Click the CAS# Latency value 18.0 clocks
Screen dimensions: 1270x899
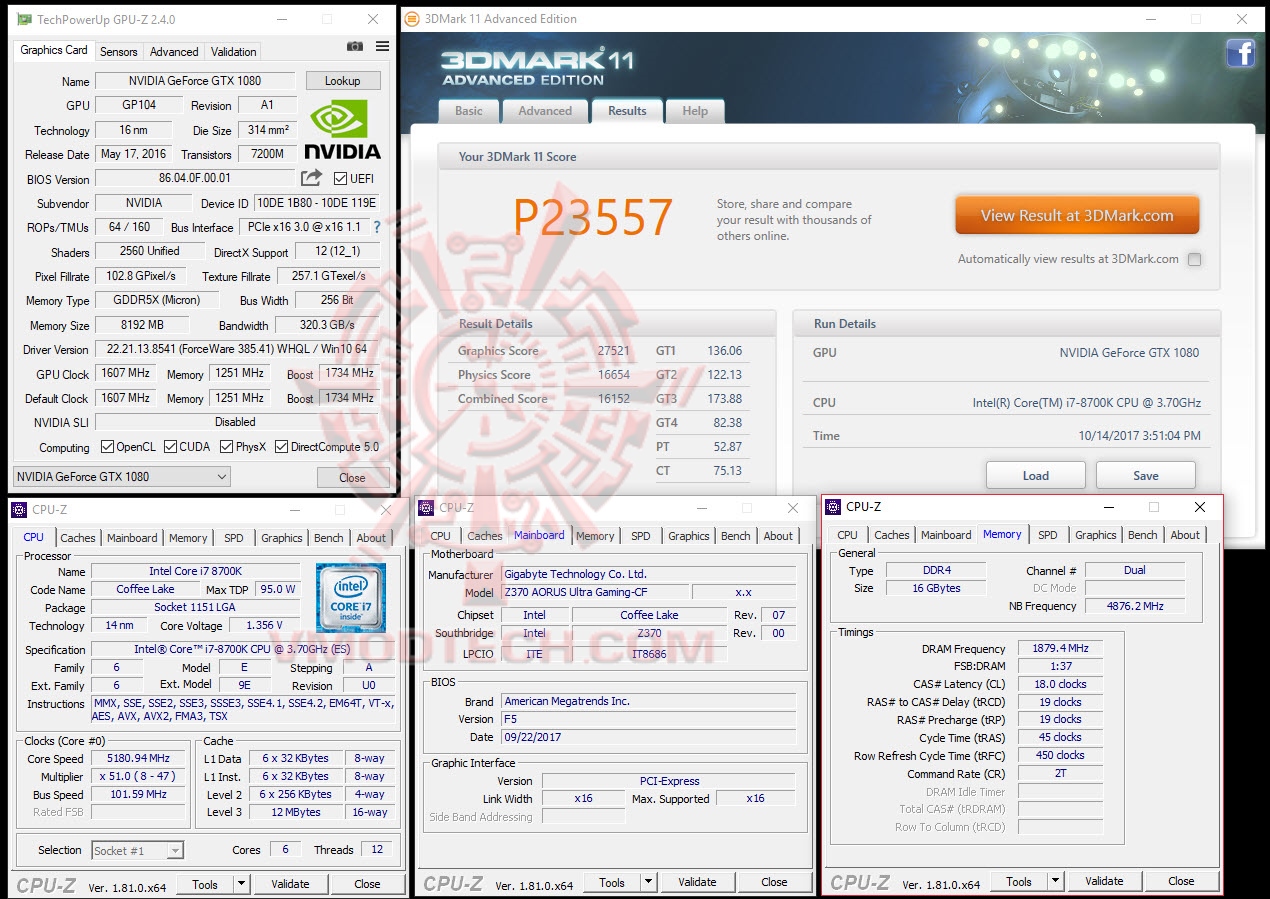(1060, 685)
